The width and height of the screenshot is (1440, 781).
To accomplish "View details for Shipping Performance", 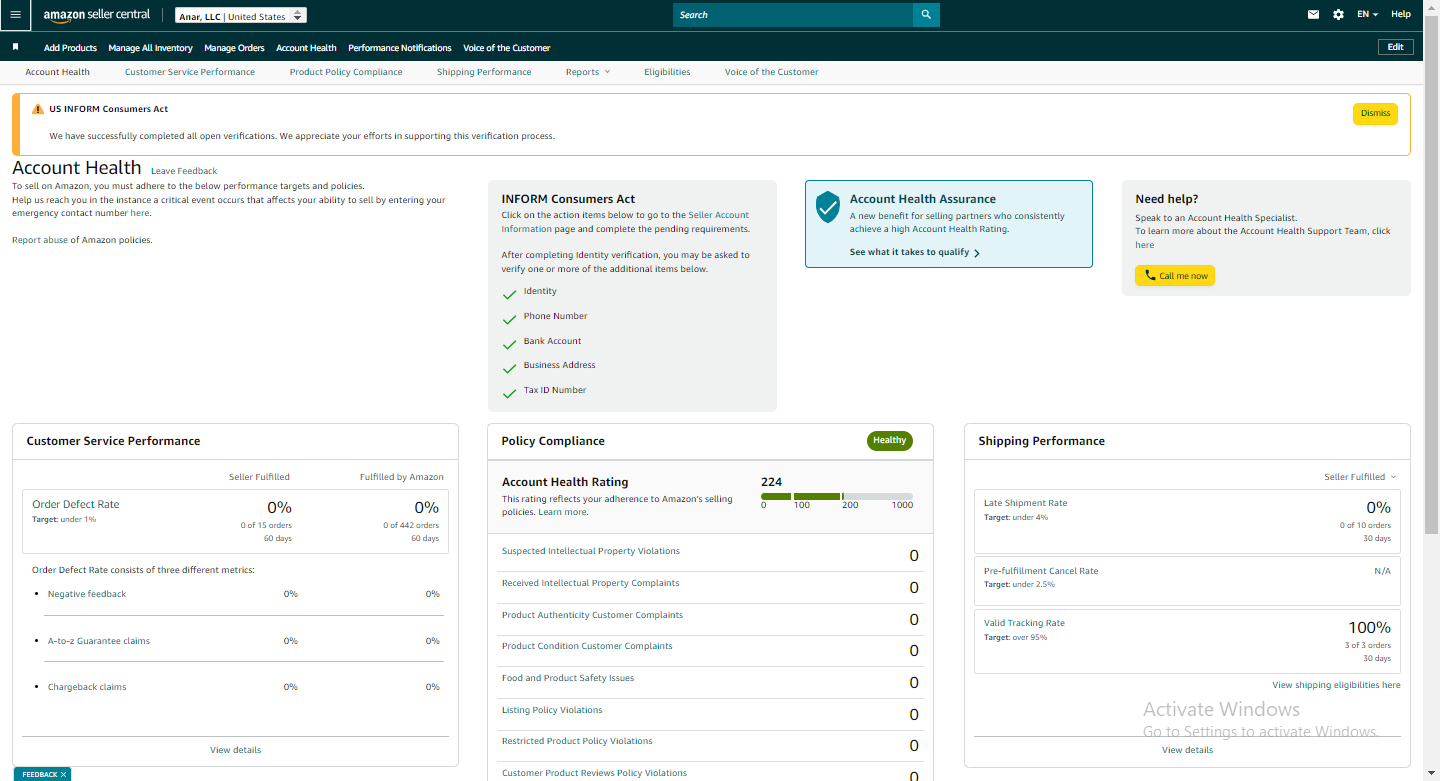I will click(x=1187, y=750).
